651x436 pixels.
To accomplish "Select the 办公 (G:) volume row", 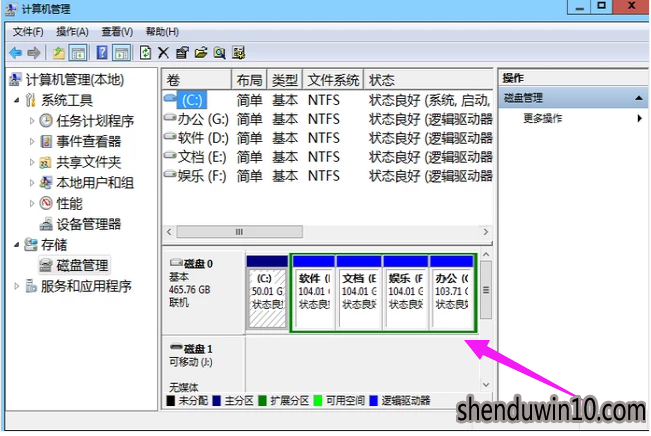I will point(328,119).
